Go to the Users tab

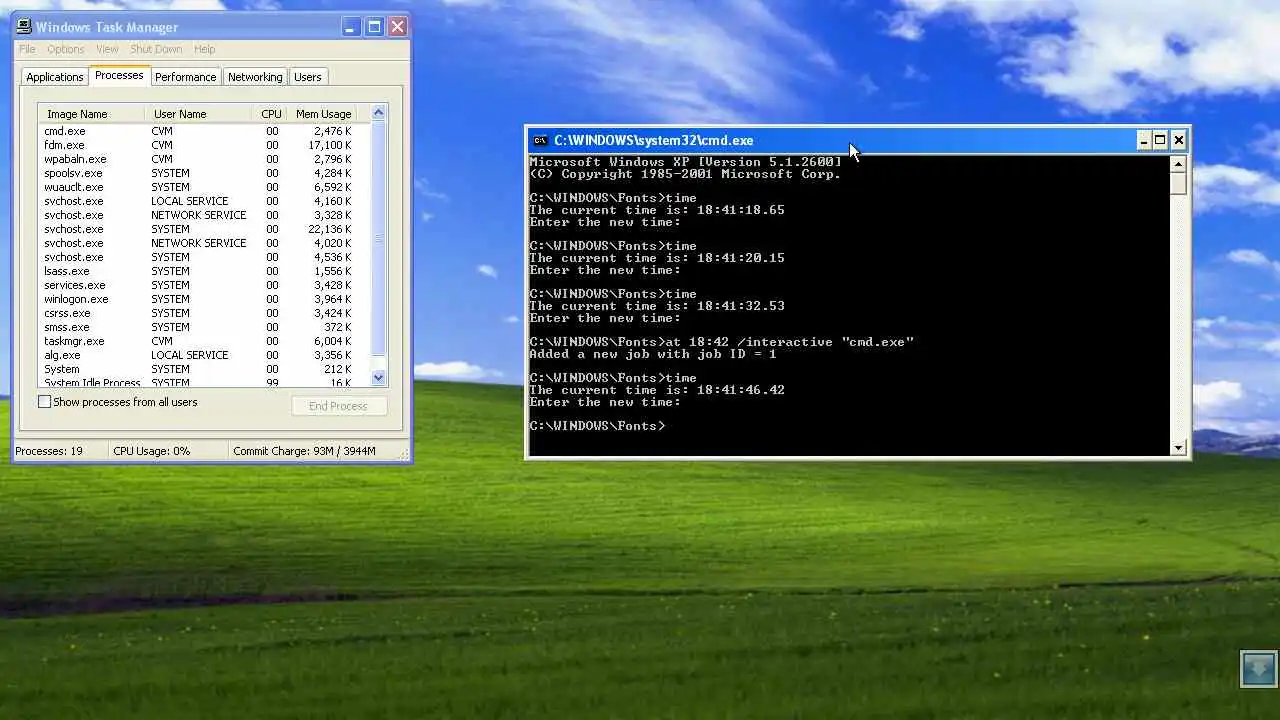tap(308, 77)
